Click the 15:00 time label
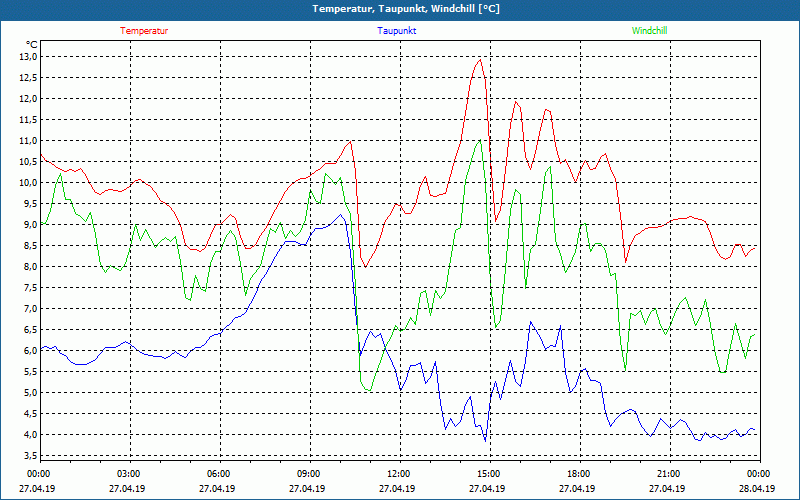Image resolution: width=800 pixels, height=500 pixels. pyautogui.click(x=487, y=474)
